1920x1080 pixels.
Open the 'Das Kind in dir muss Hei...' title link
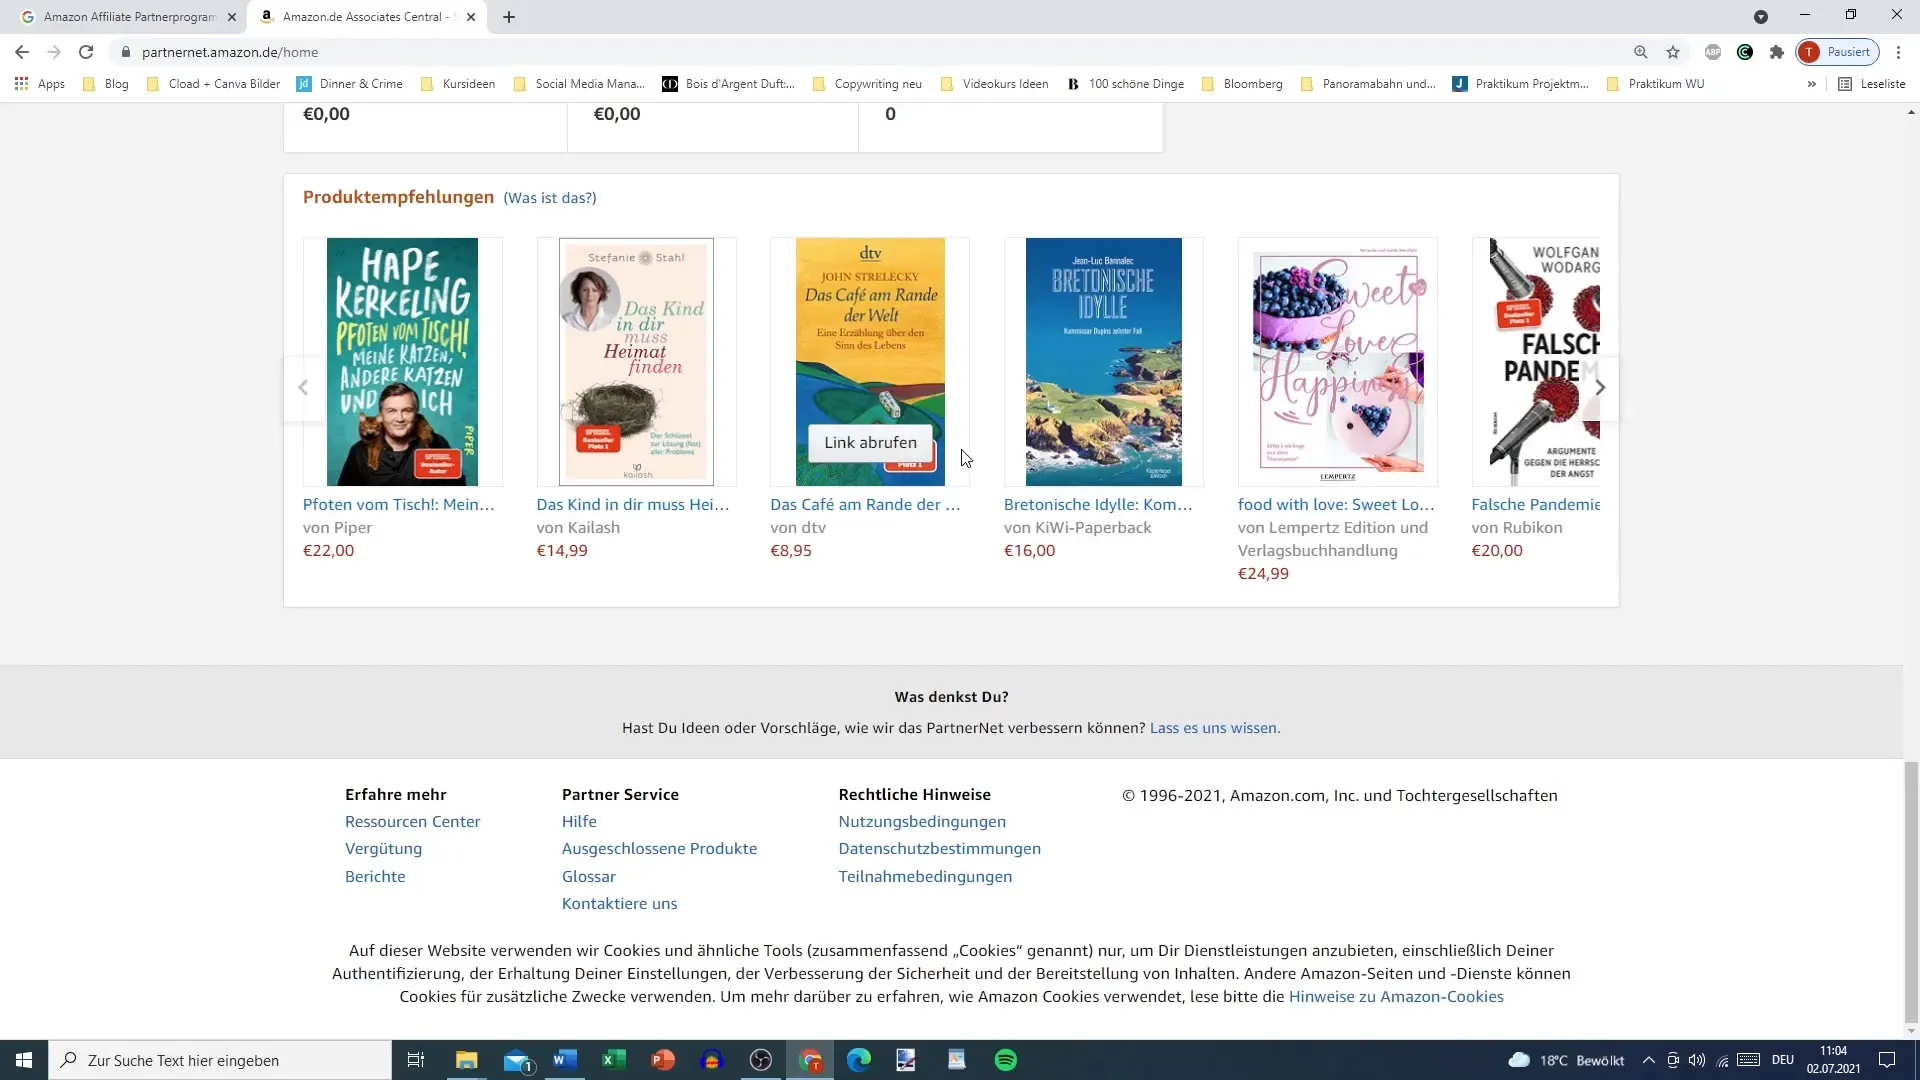[633, 505]
